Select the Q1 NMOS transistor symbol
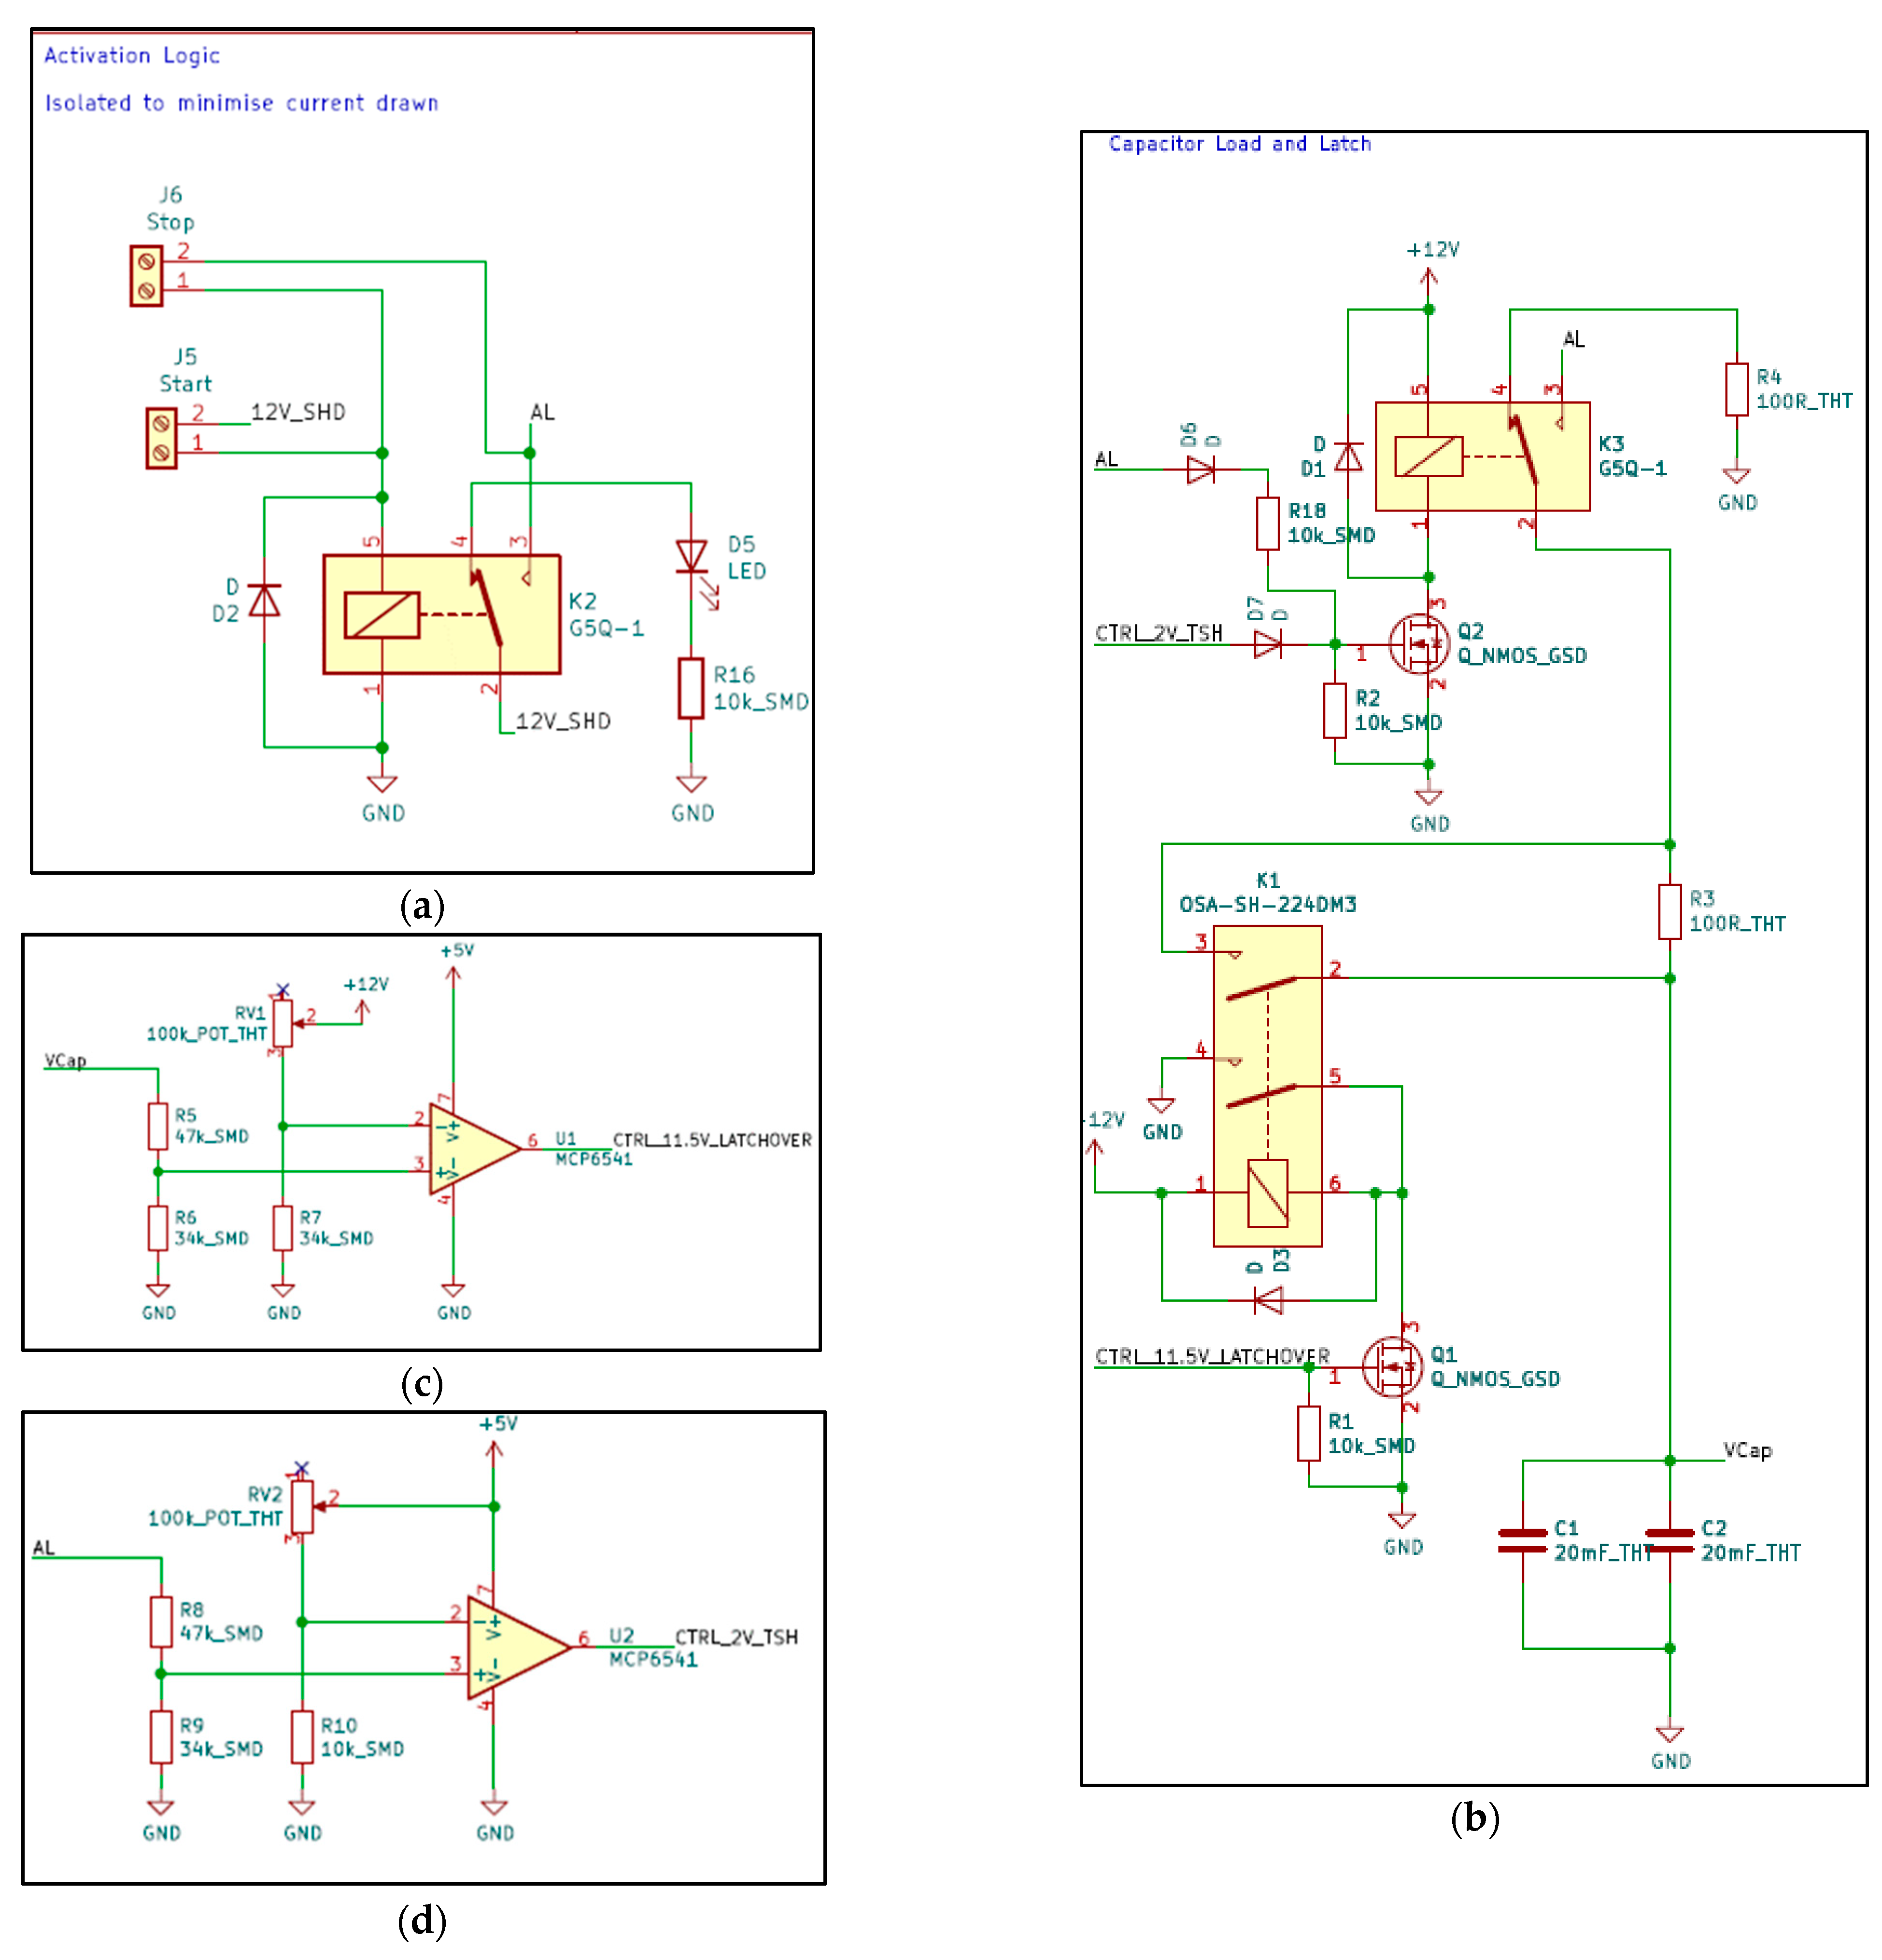This screenshot has height=1960, width=1882. coord(1392,1366)
